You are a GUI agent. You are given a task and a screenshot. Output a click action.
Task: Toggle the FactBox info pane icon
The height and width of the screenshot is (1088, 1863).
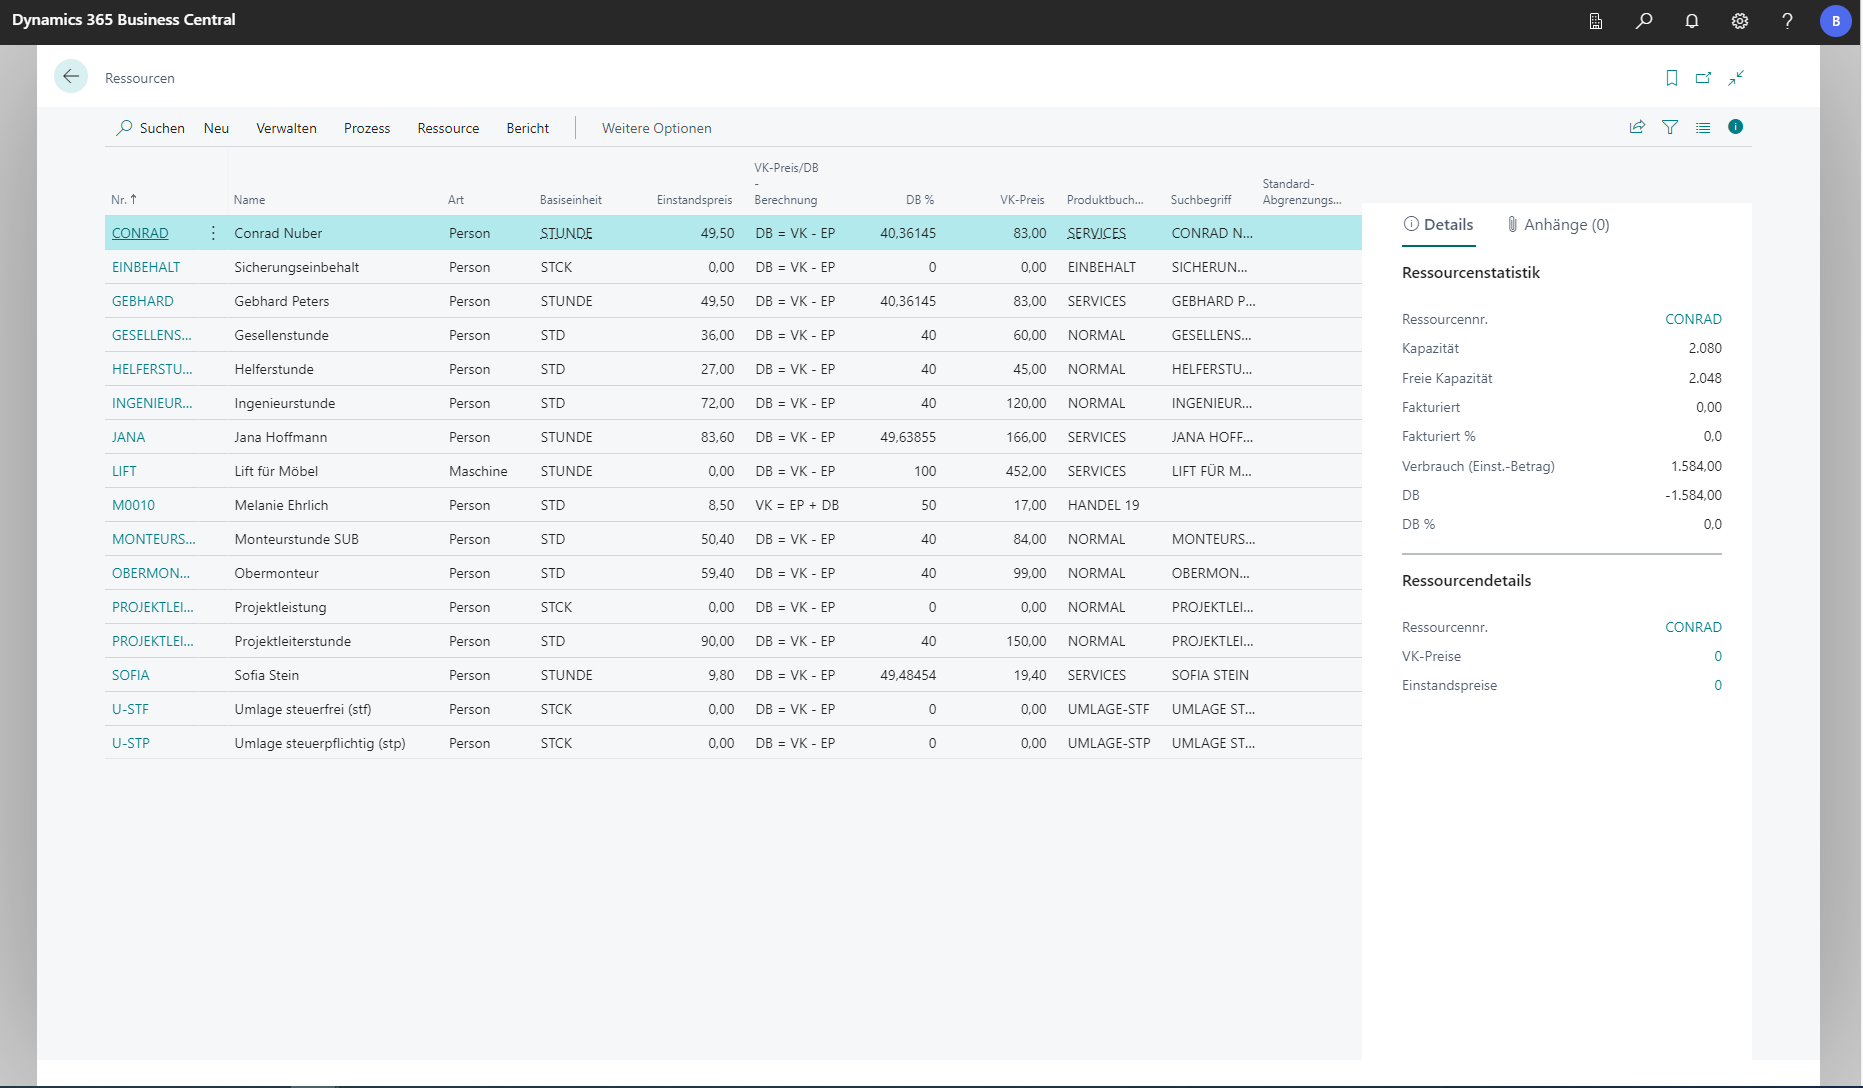tap(1735, 127)
